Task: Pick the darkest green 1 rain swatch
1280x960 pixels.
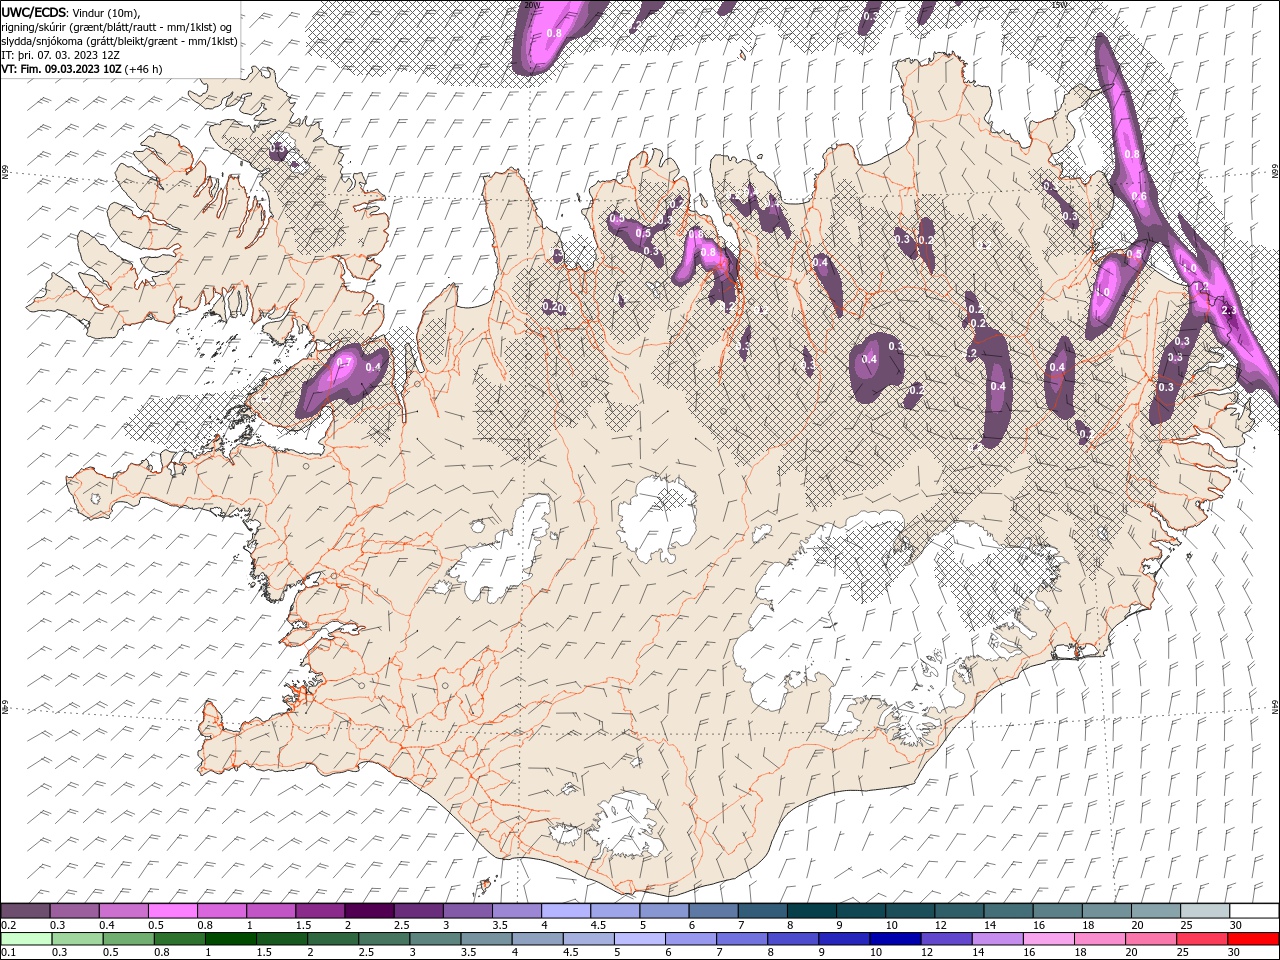Action: pos(231,939)
